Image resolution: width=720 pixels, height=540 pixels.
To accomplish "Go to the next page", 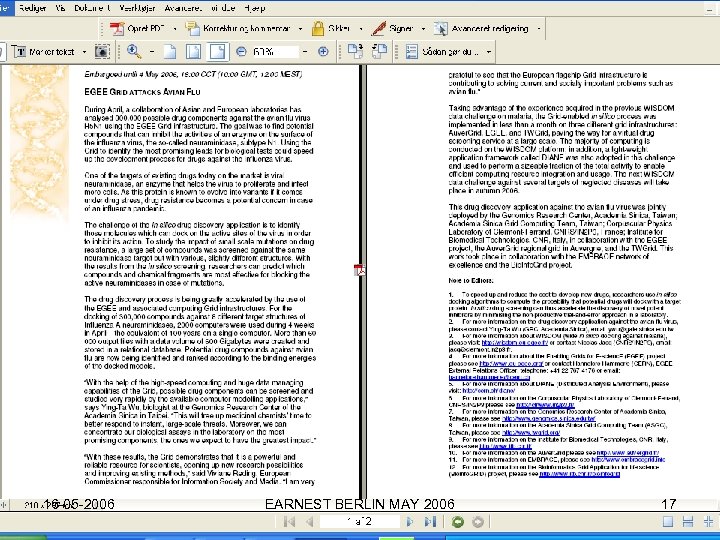I will click(410, 522).
